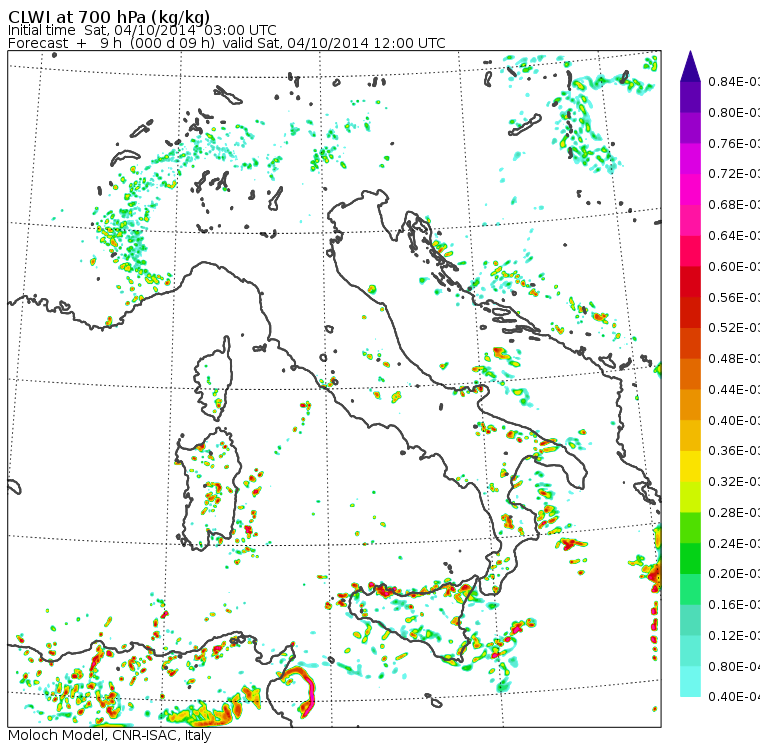760x749 pixels.
Task: Click the 0.12E legend value label
Action: click(x=734, y=636)
